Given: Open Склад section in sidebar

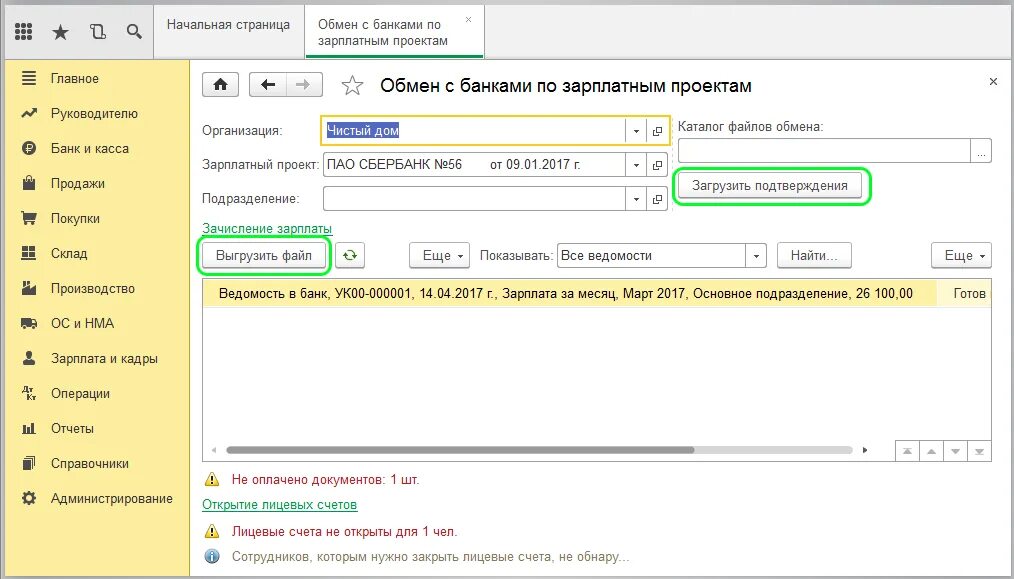Looking at the screenshot, I should click(96, 253).
